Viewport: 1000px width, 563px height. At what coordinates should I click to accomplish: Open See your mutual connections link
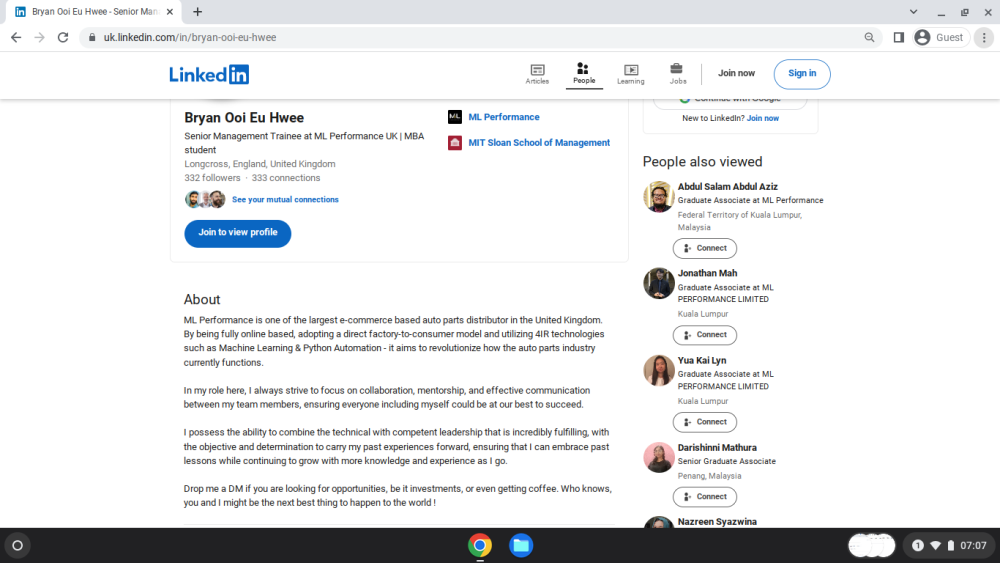285,200
